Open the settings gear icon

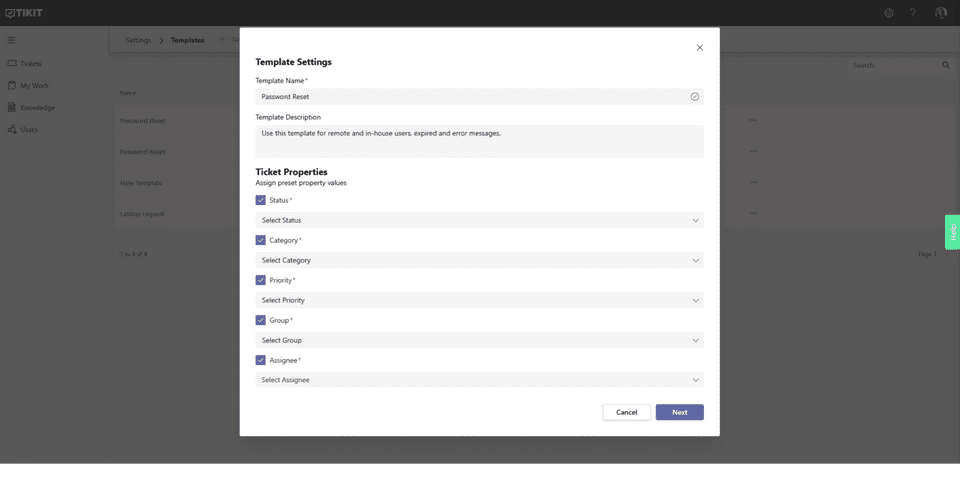click(889, 13)
